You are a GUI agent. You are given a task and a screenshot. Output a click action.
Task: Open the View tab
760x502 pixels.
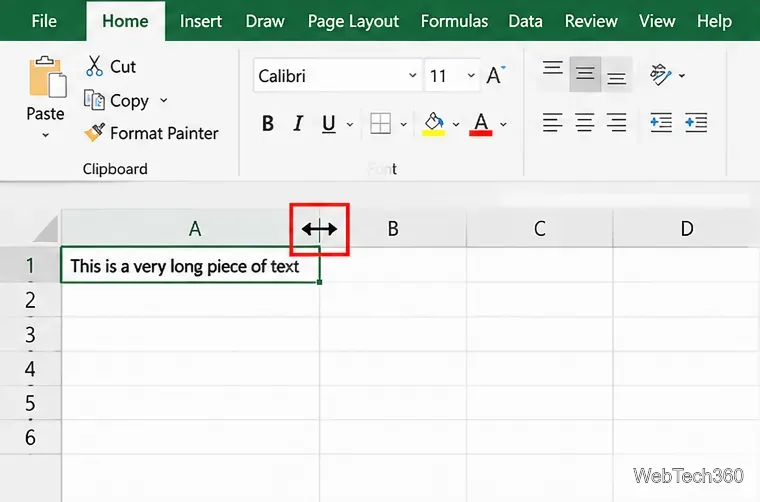[x=657, y=21]
